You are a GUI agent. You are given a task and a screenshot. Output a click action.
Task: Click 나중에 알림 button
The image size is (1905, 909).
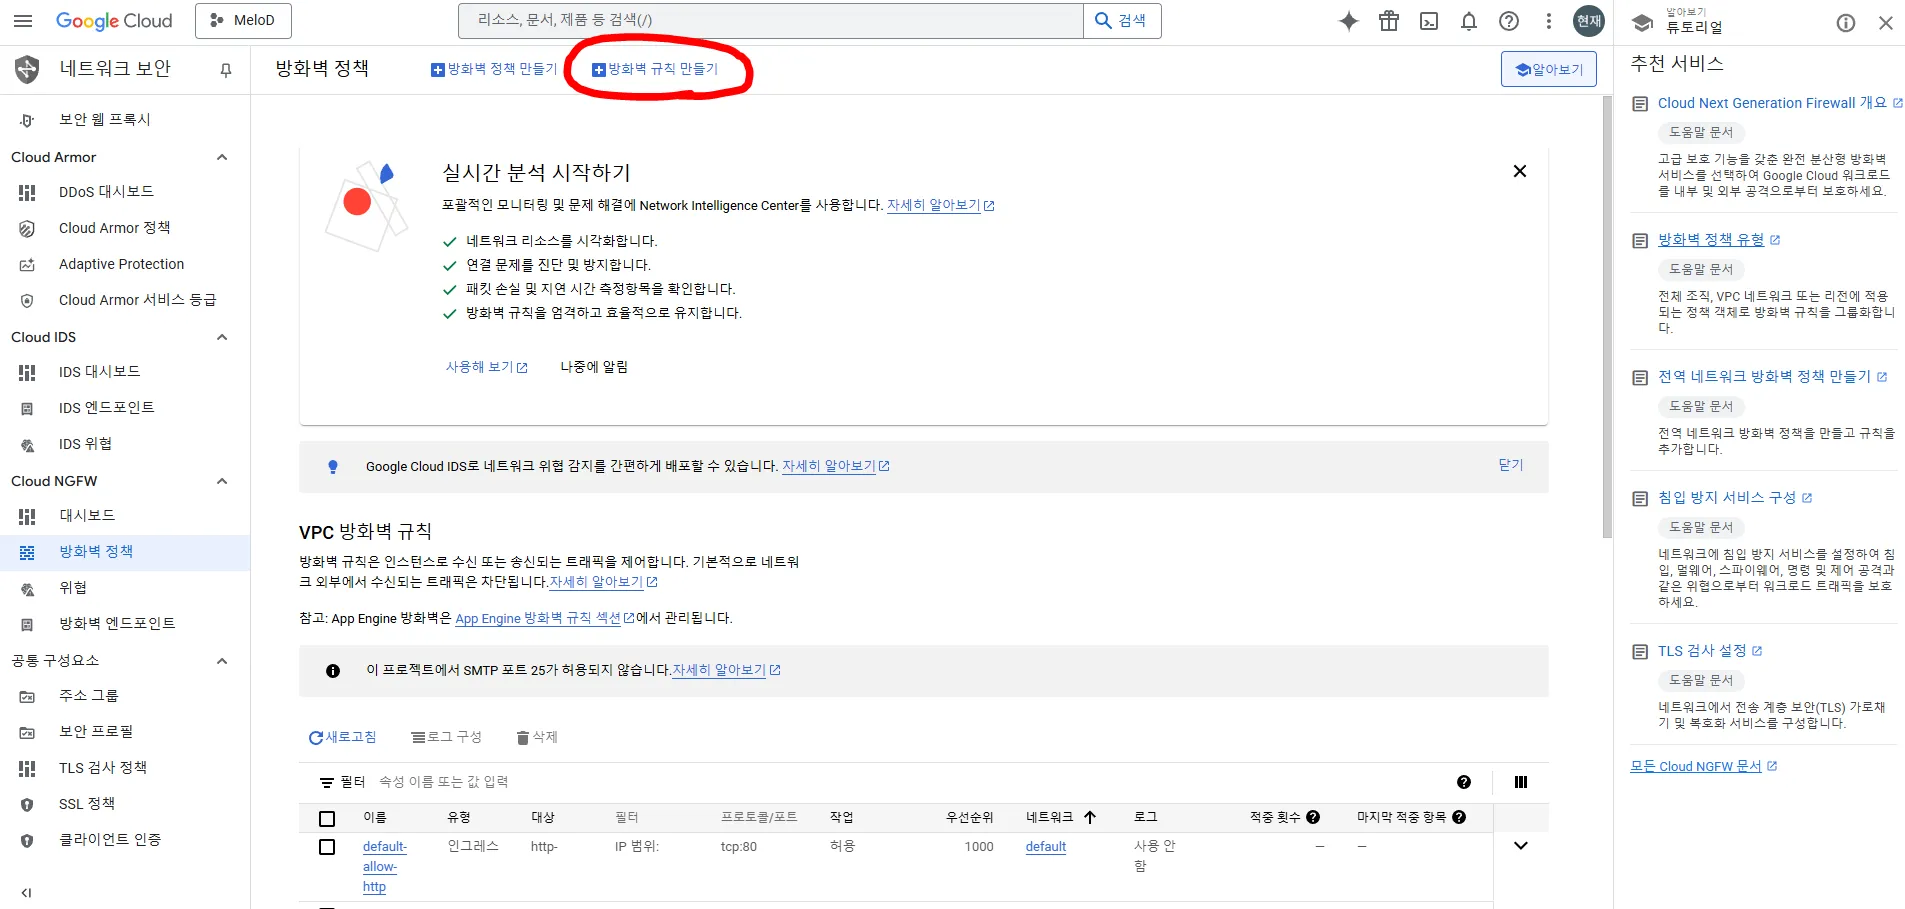[x=594, y=367]
